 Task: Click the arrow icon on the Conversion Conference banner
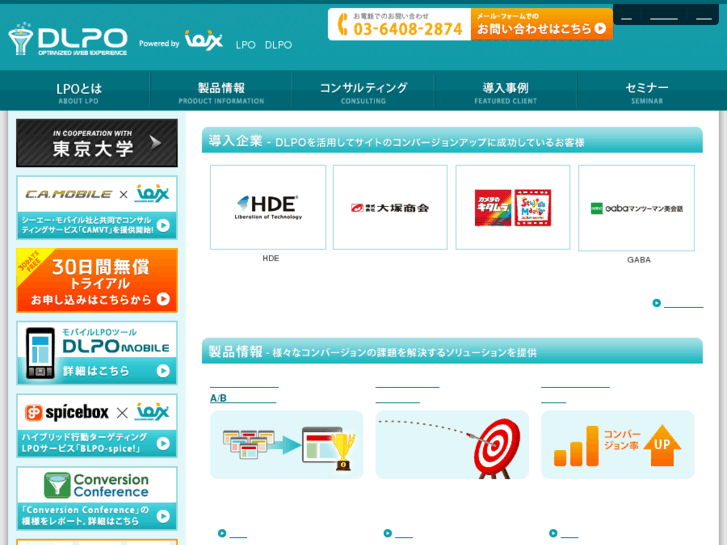click(x=163, y=516)
